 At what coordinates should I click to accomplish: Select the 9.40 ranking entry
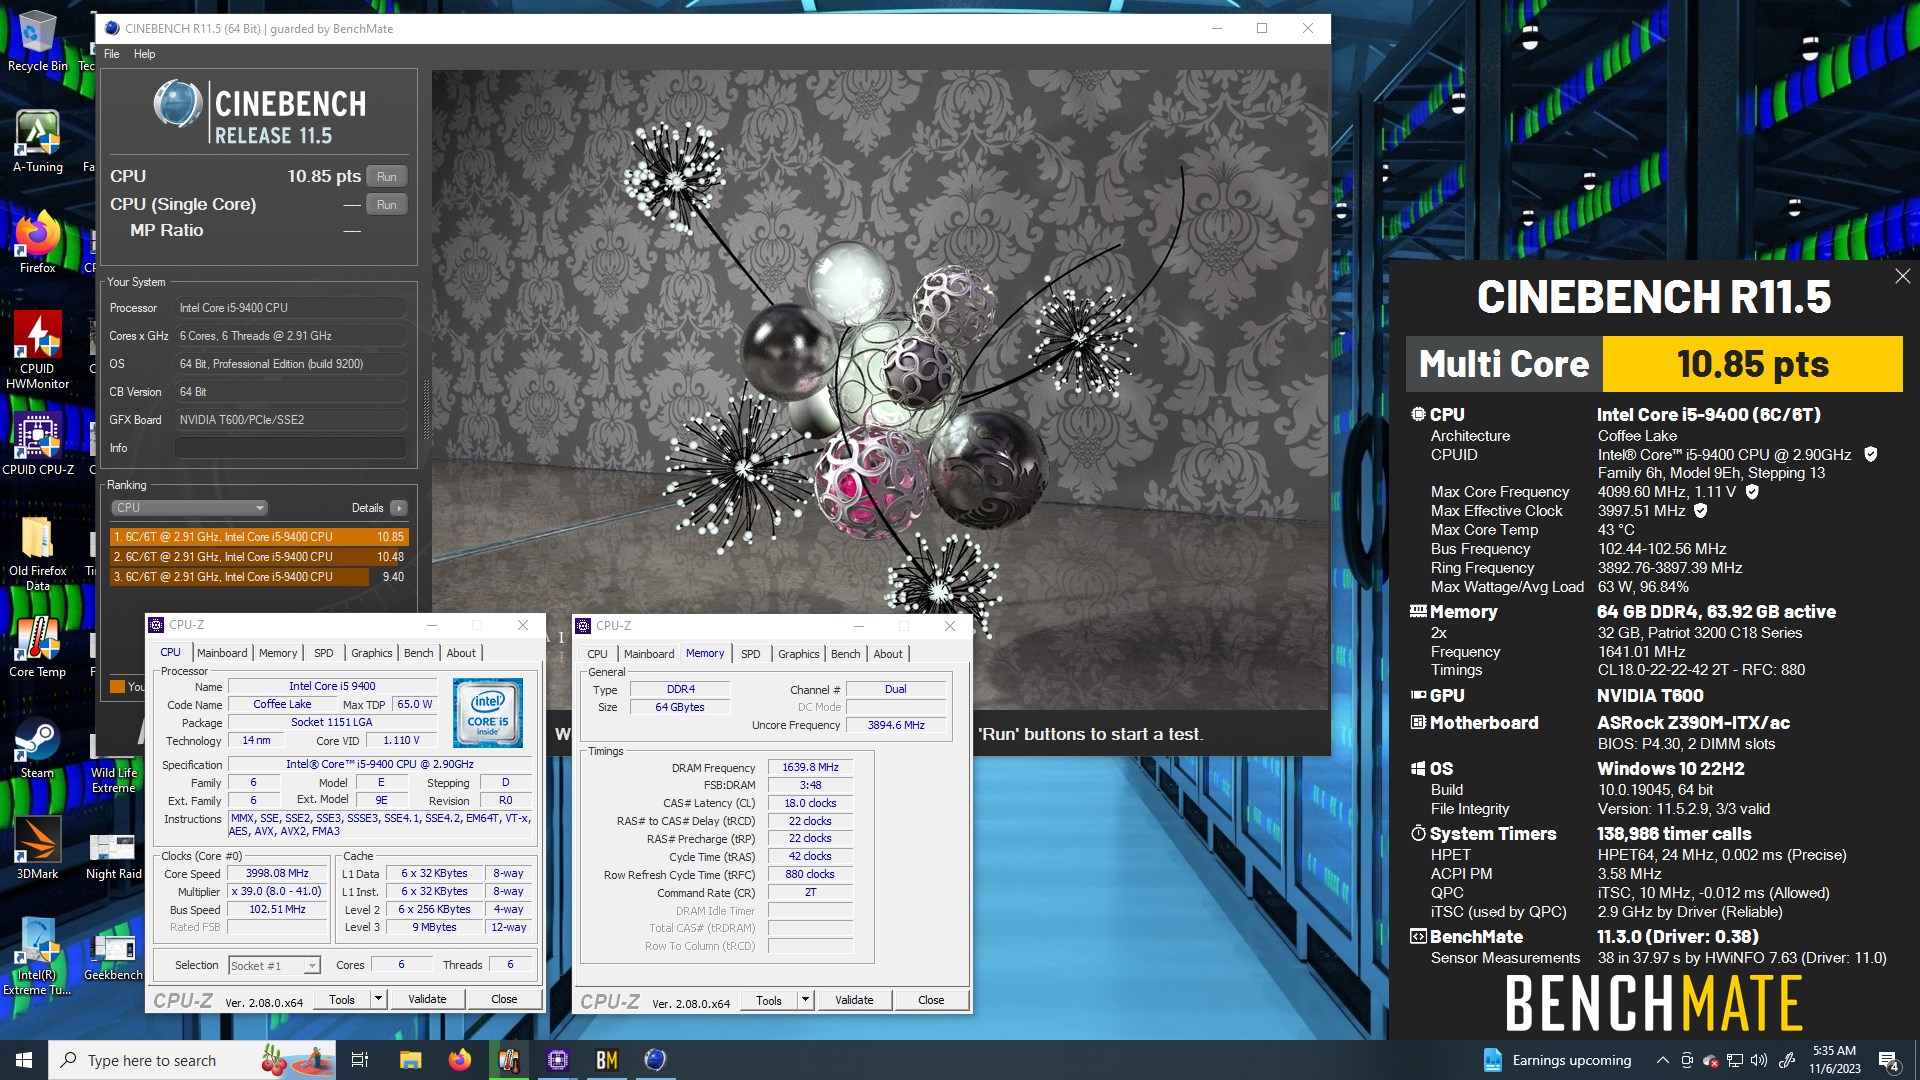pyautogui.click(x=259, y=577)
